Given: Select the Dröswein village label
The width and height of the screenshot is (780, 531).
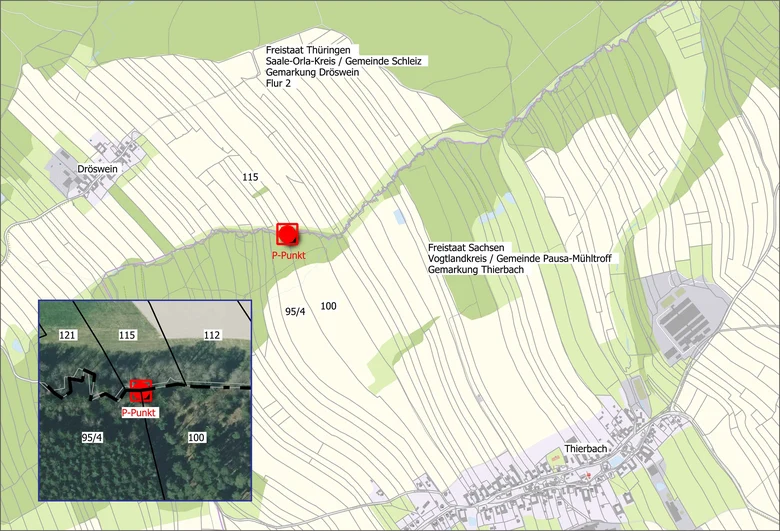Looking at the screenshot, I should (98, 169).
